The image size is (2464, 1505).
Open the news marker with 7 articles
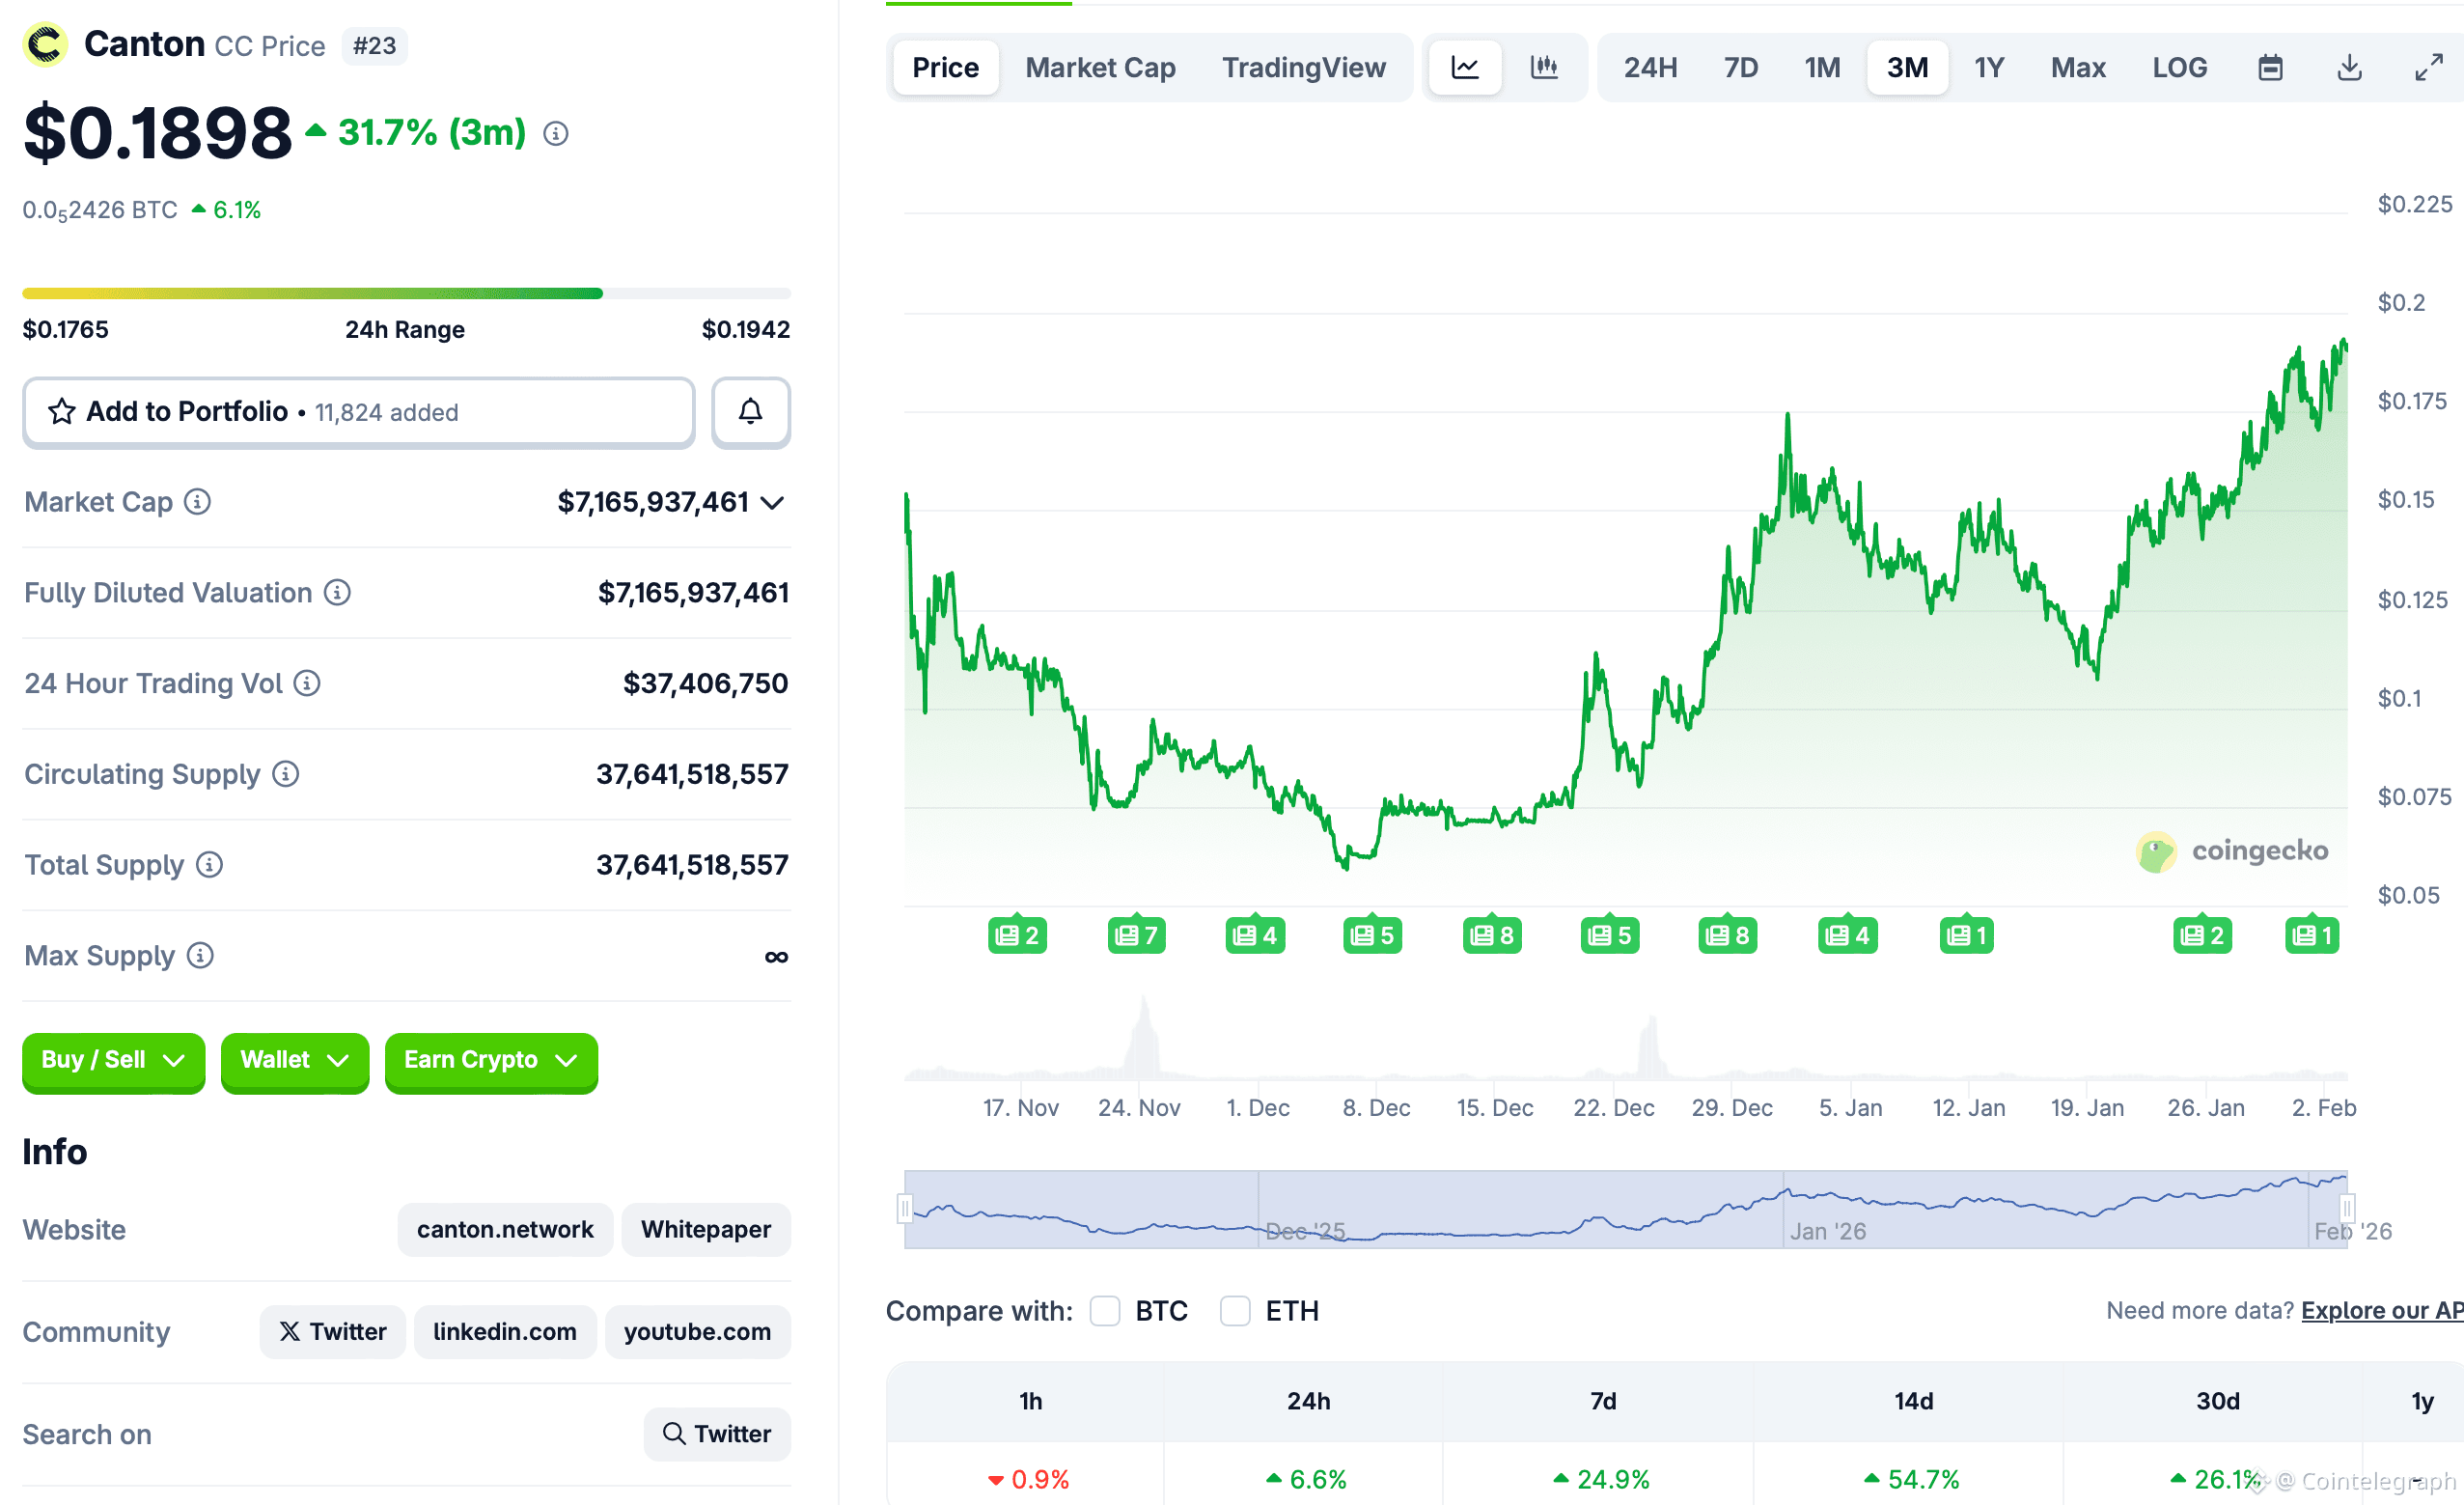tap(1136, 935)
